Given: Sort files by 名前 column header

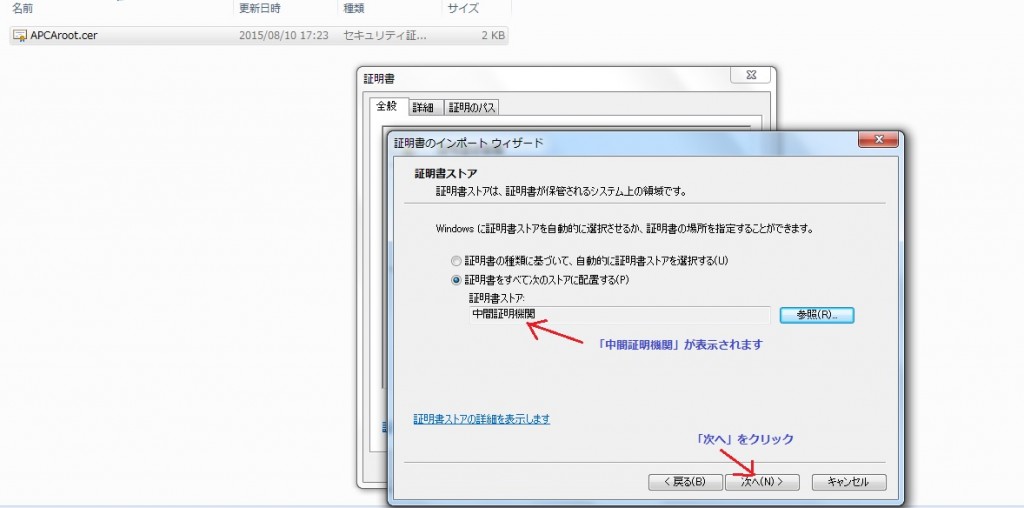Looking at the screenshot, I should pos(22,8).
